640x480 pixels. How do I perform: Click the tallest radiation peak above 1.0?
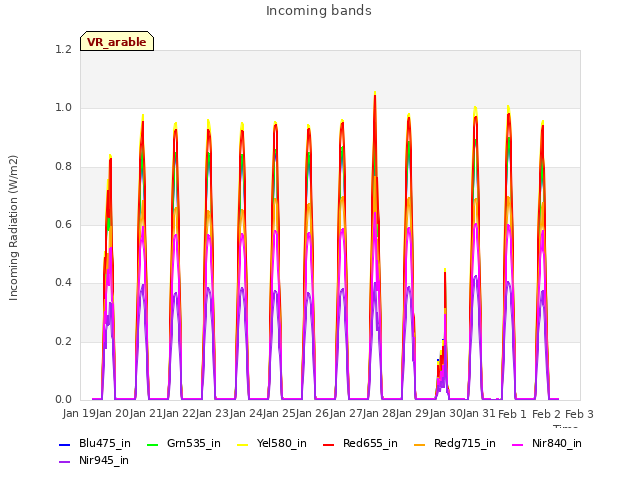click(x=375, y=94)
